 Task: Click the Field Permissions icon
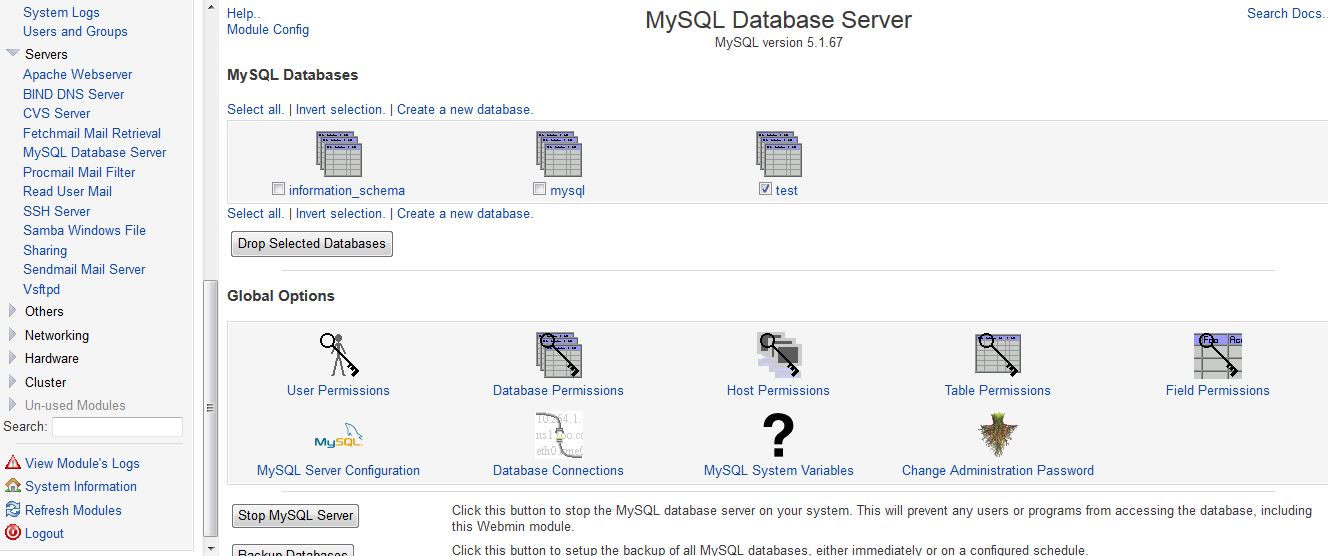(1218, 354)
